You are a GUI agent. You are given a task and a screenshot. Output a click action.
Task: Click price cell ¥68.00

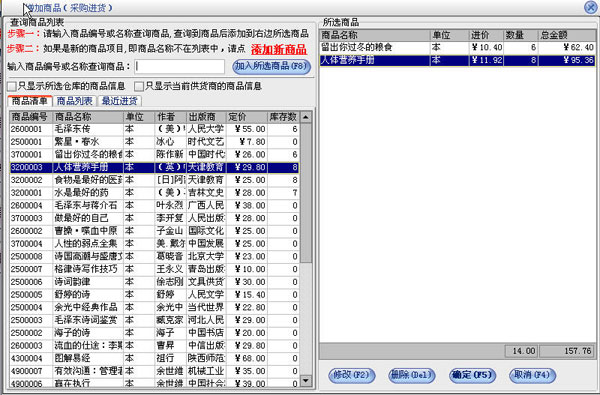(x=247, y=358)
